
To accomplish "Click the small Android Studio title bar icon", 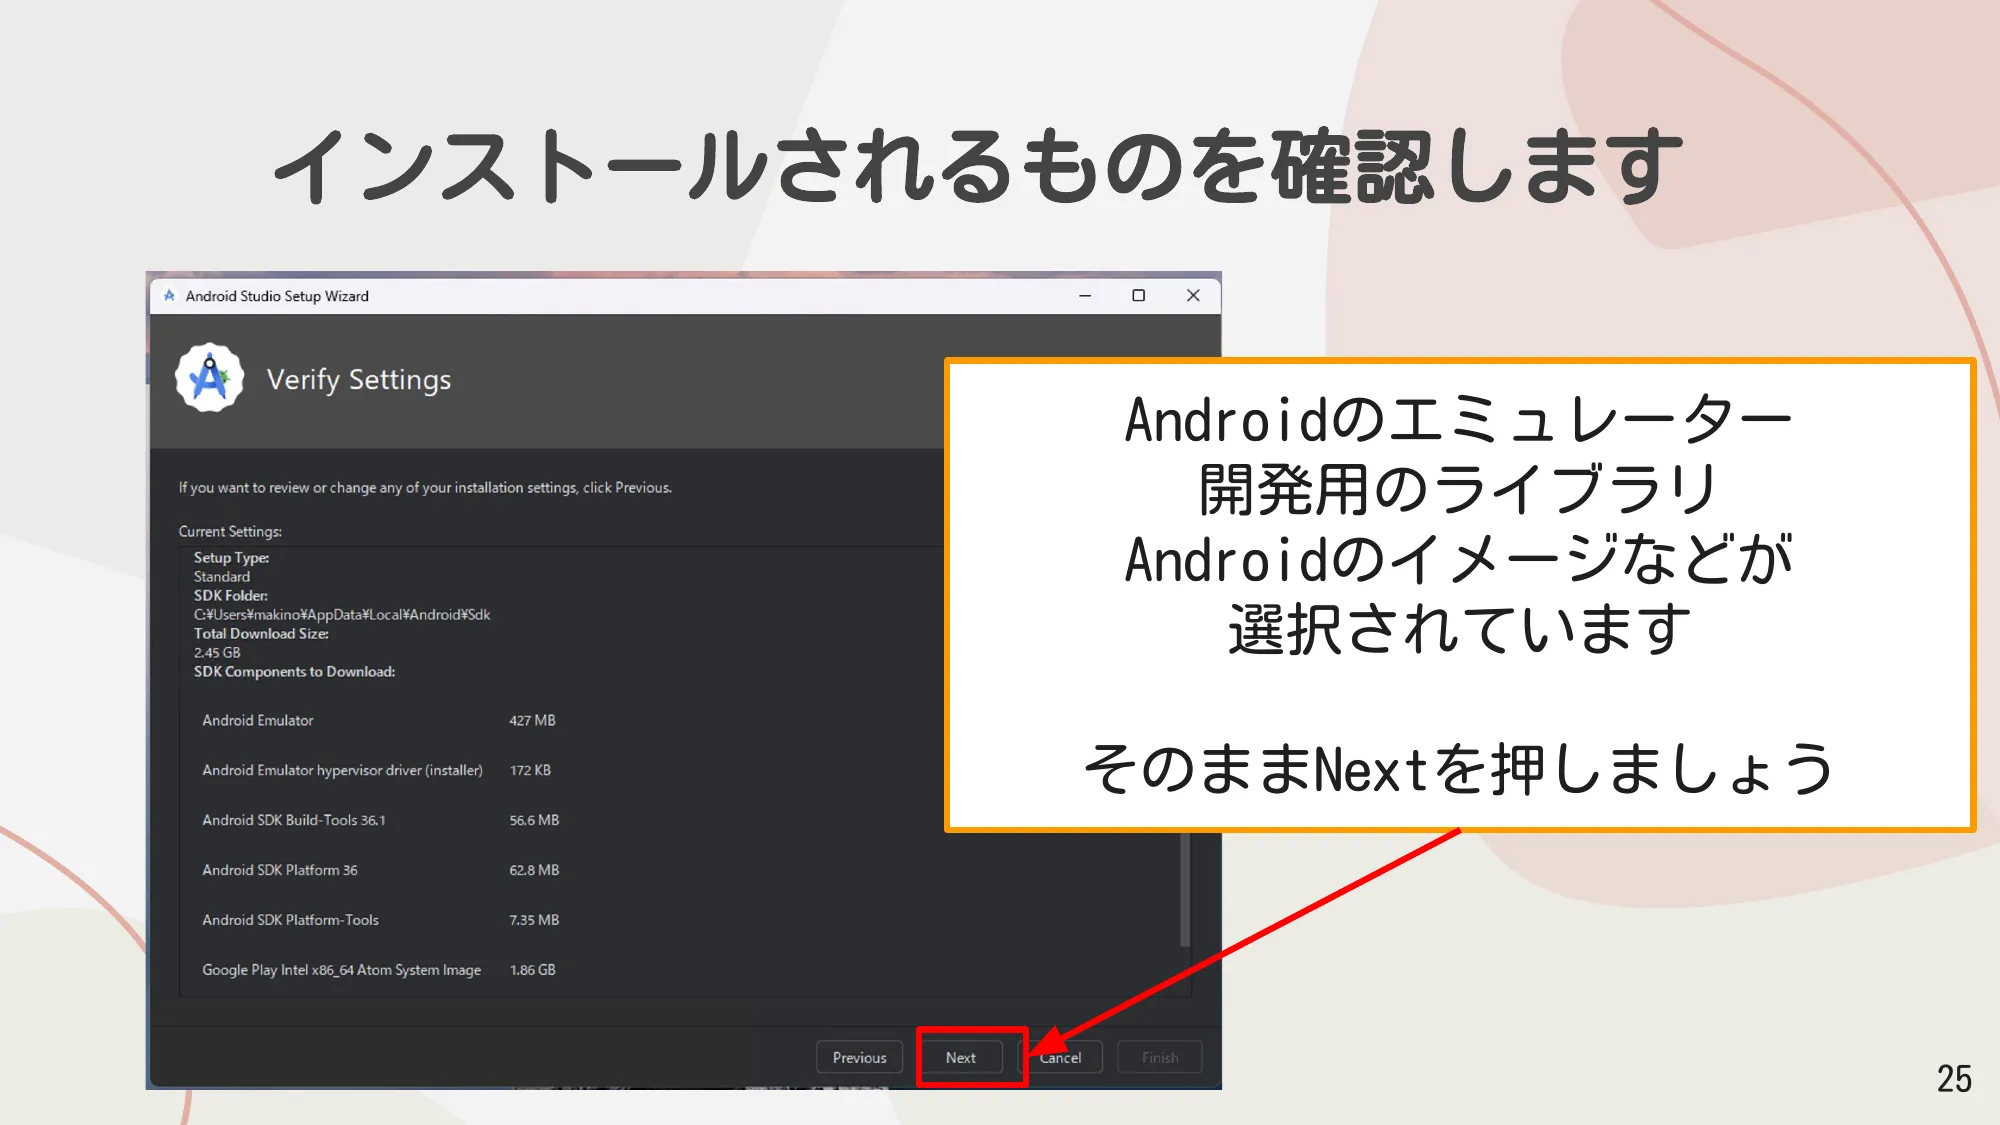I will tap(169, 296).
